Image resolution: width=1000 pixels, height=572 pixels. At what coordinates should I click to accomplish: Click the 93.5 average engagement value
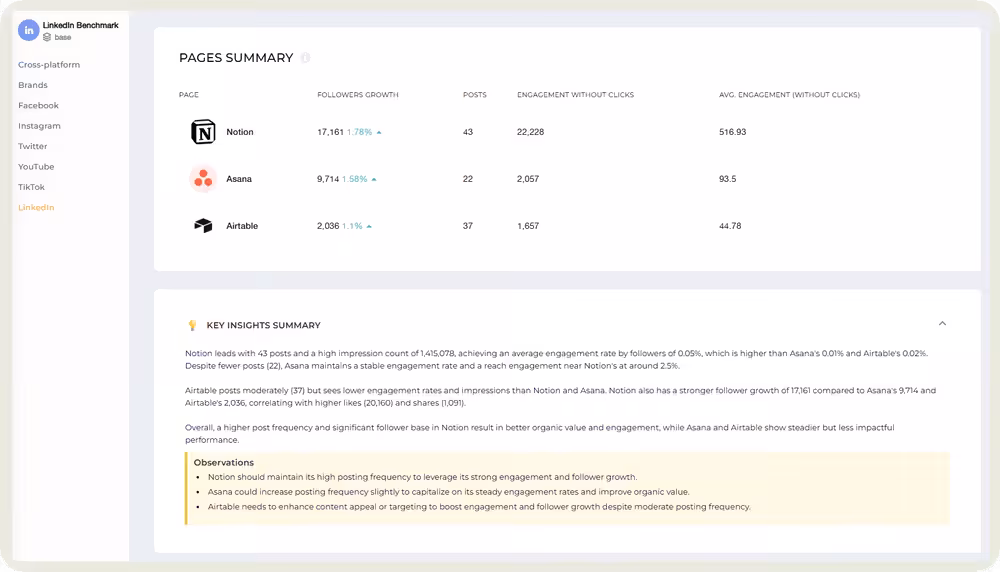(x=728, y=179)
